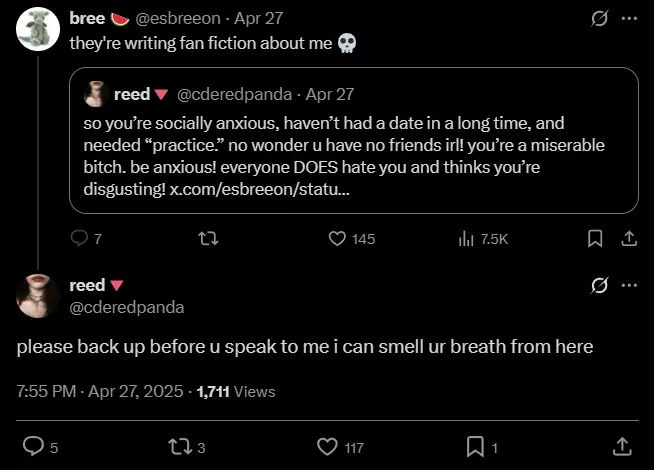The image size is (654, 470).
Task: Reply to reed's tweet with 5 replies
Action: point(33,446)
